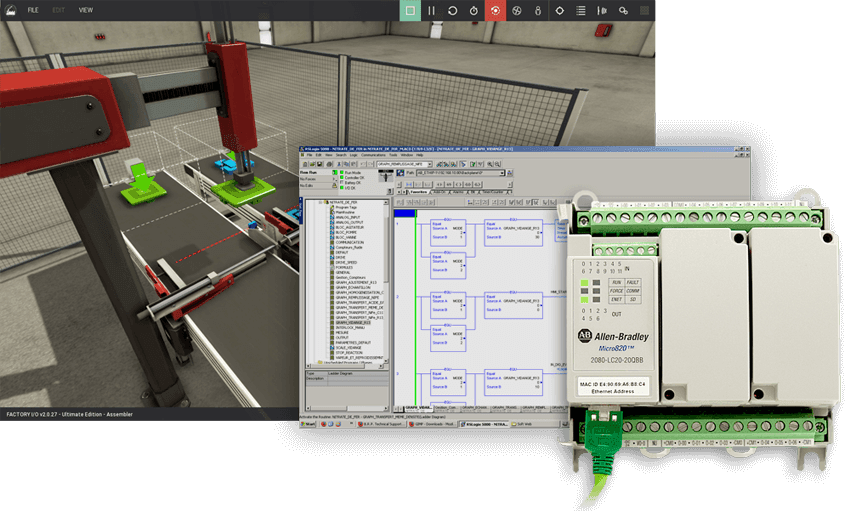Switch to RSLogix 5000 taskbar button

[x=485, y=424]
